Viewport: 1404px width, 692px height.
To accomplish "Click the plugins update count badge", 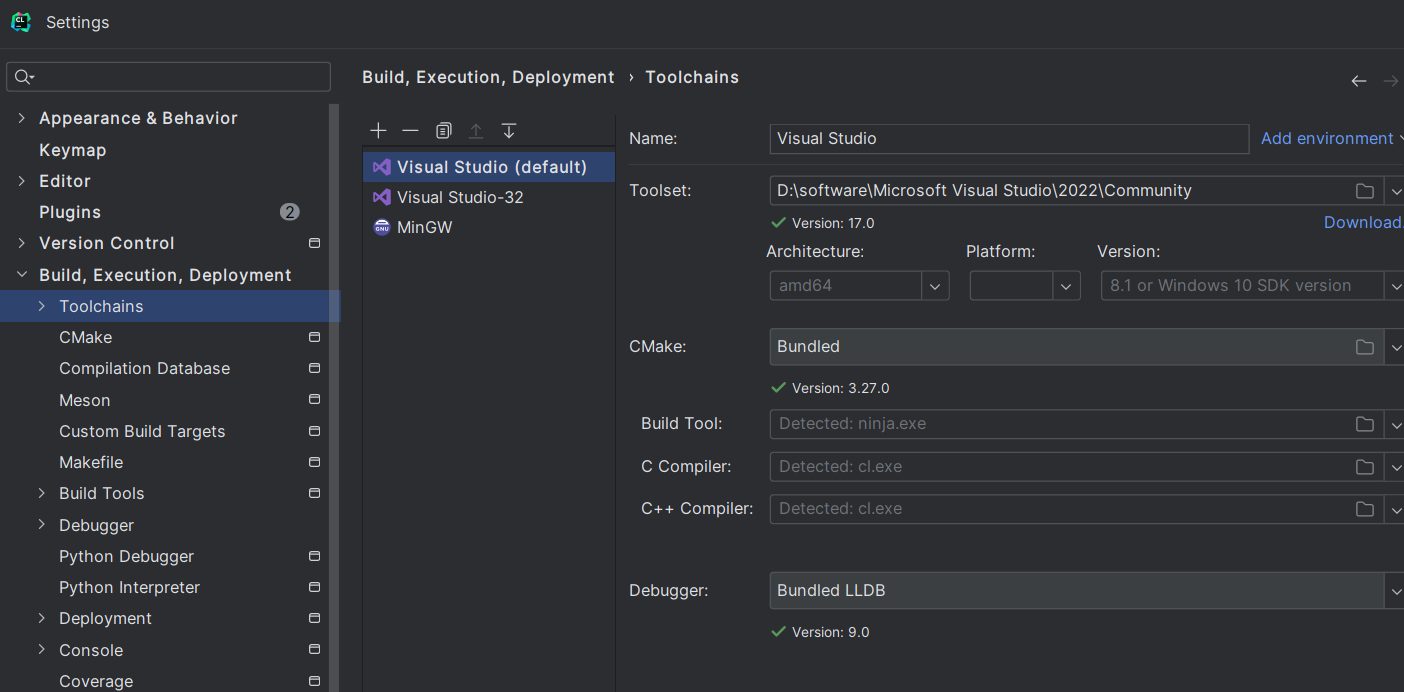I will (290, 212).
